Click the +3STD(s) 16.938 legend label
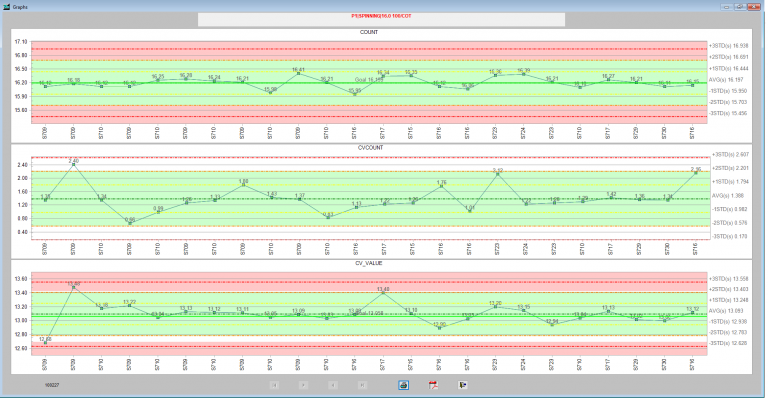Image resolution: width=768 pixels, height=399 pixels. pyautogui.click(x=728, y=46)
